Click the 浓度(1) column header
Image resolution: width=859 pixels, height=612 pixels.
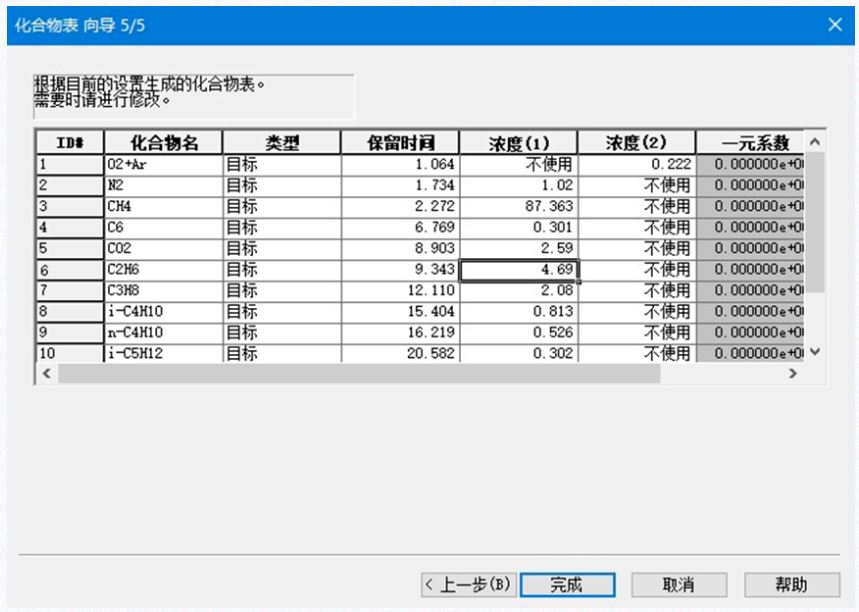518,143
